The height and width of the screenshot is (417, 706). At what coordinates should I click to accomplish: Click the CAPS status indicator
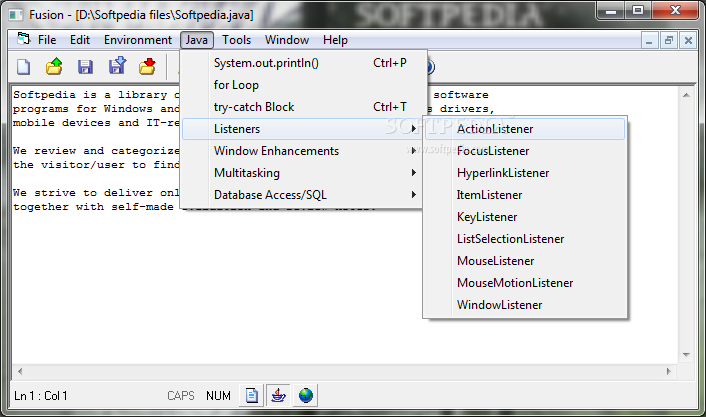tap(181, 396)
